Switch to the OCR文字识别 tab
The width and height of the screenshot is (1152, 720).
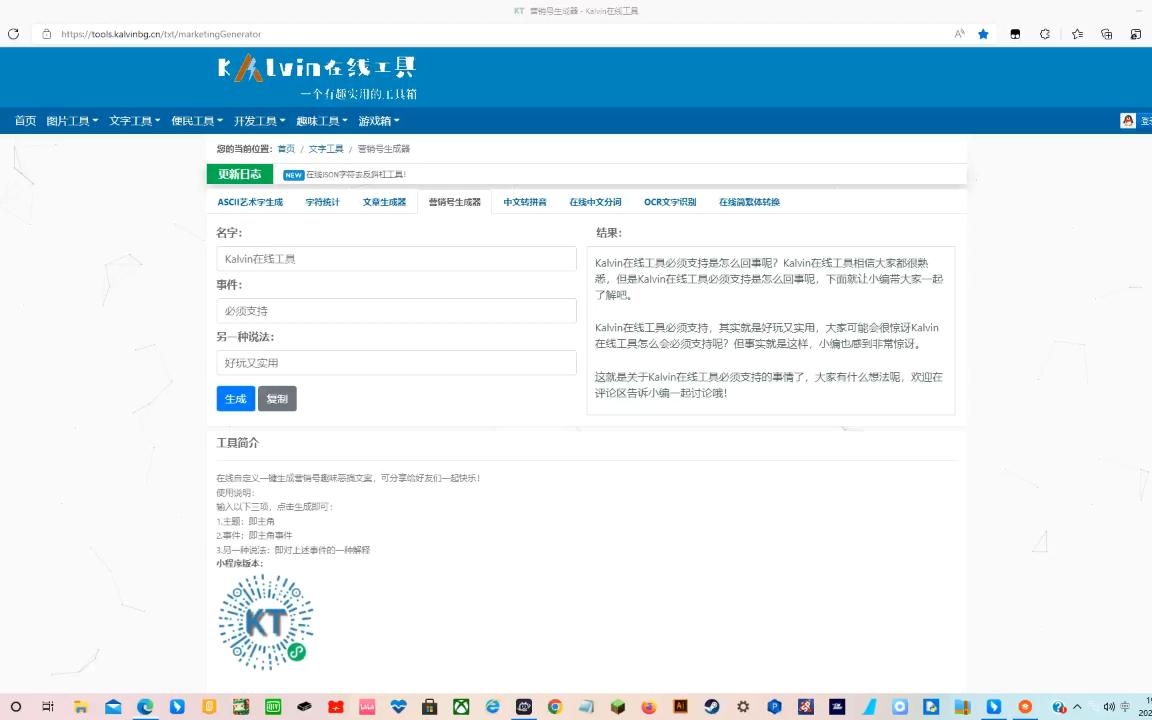670,202
